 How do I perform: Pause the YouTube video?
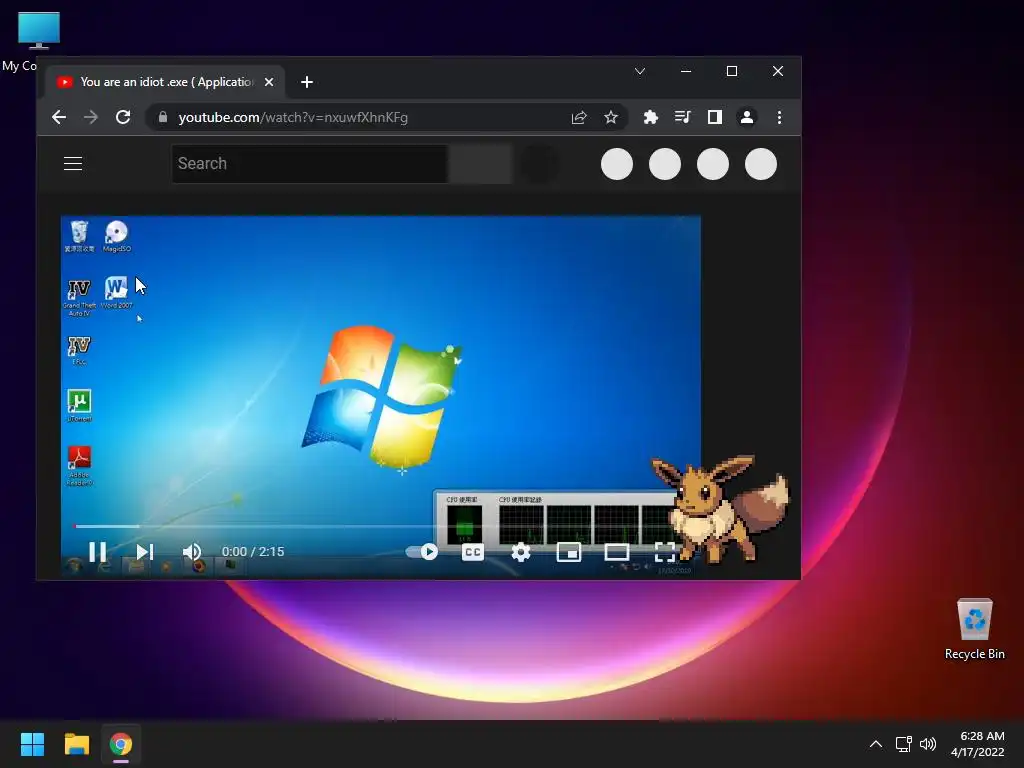[97, 552]
